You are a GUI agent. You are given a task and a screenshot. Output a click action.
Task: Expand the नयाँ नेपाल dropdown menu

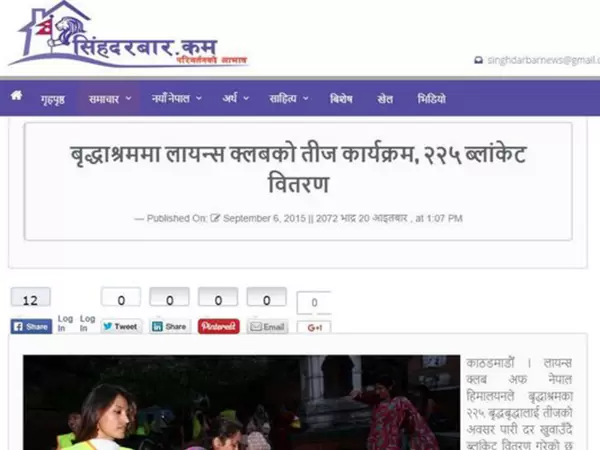click(176, 99)
